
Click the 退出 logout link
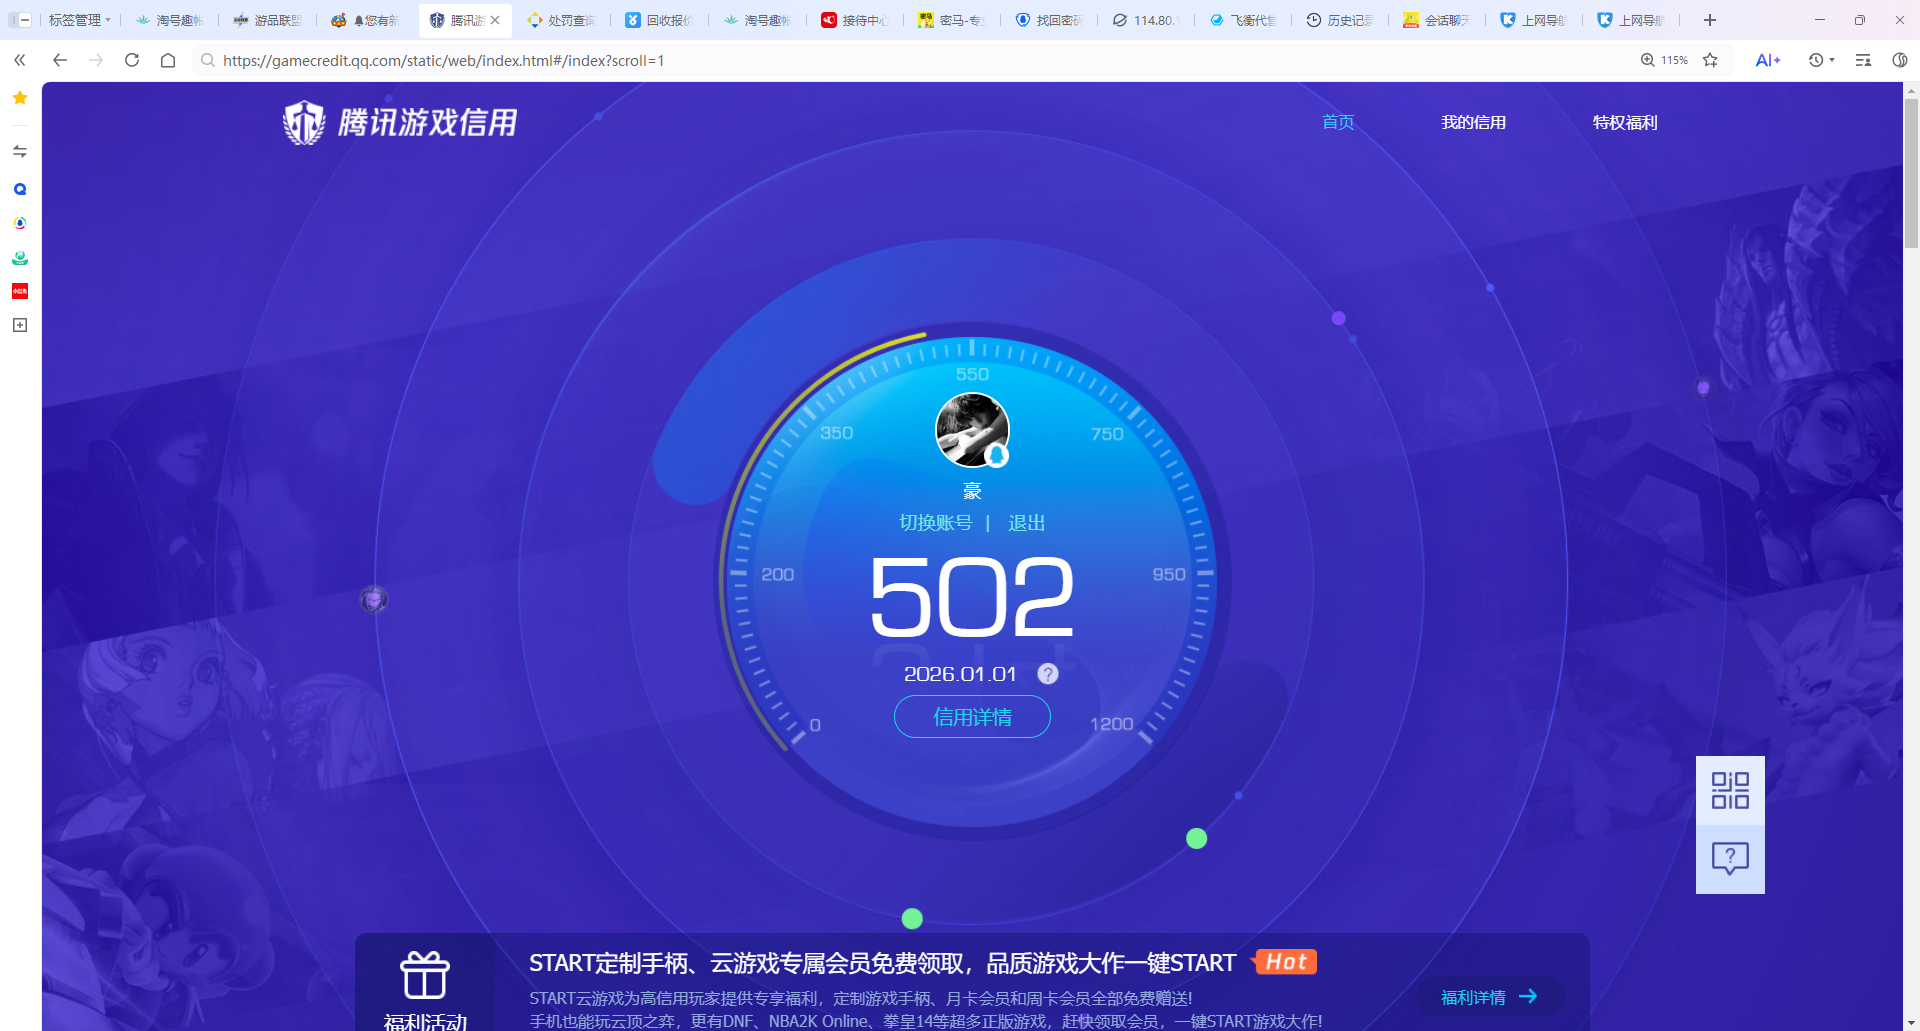click(1026, 522)
